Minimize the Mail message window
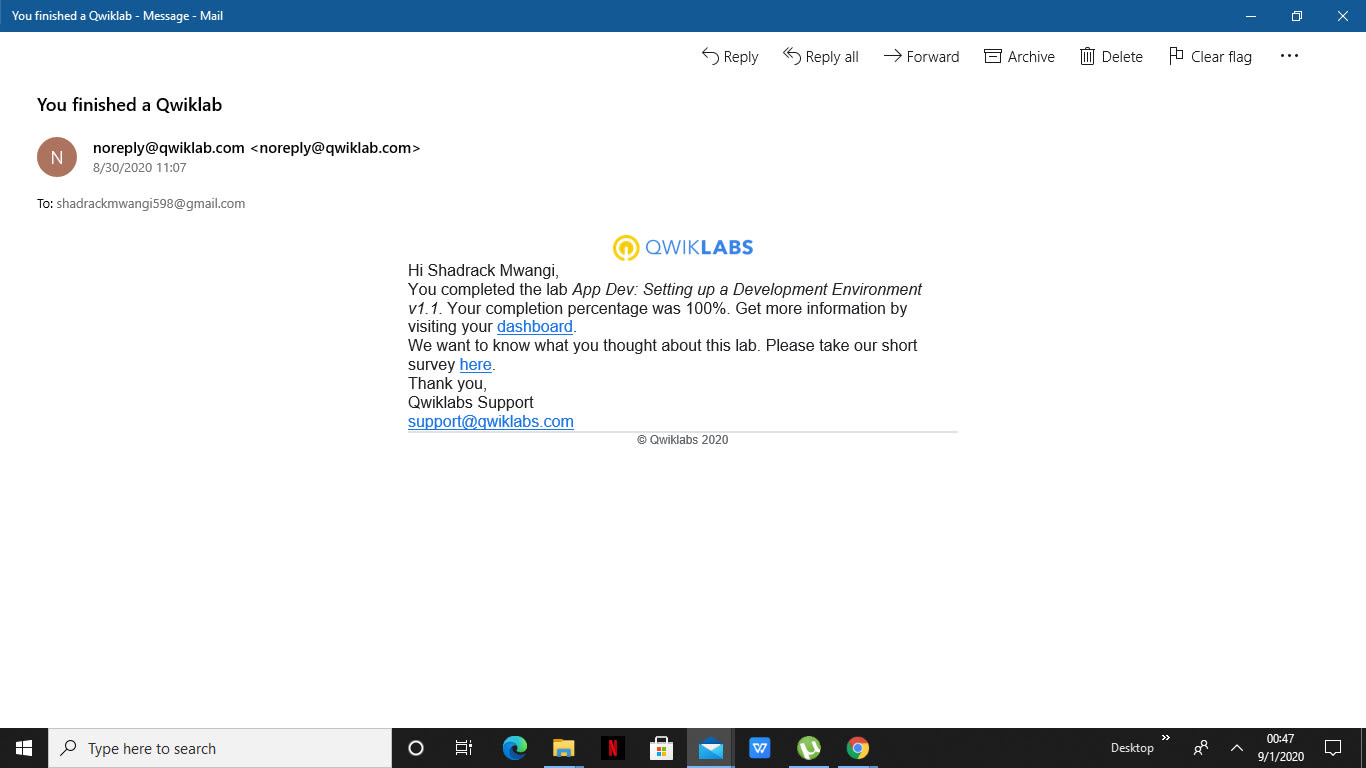 click(1251, 16)
